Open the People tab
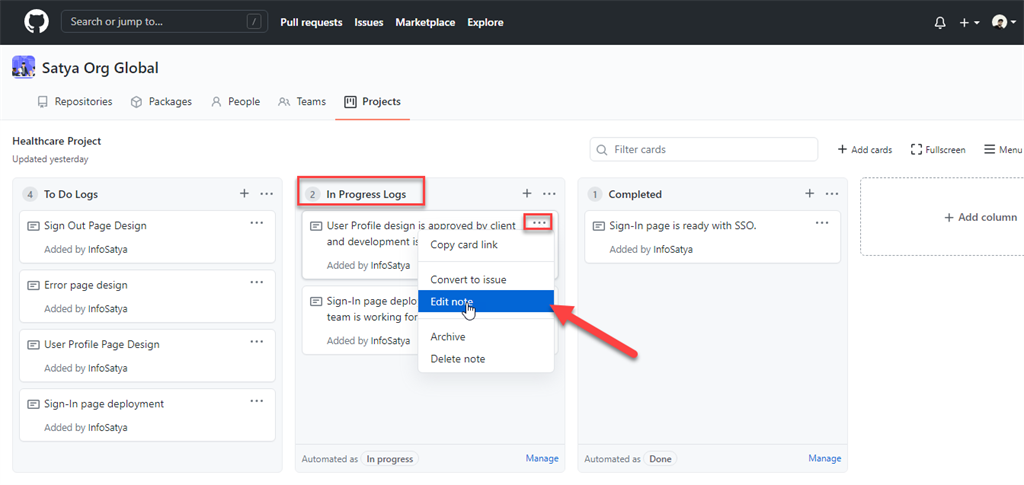 [x=236, y=102]
